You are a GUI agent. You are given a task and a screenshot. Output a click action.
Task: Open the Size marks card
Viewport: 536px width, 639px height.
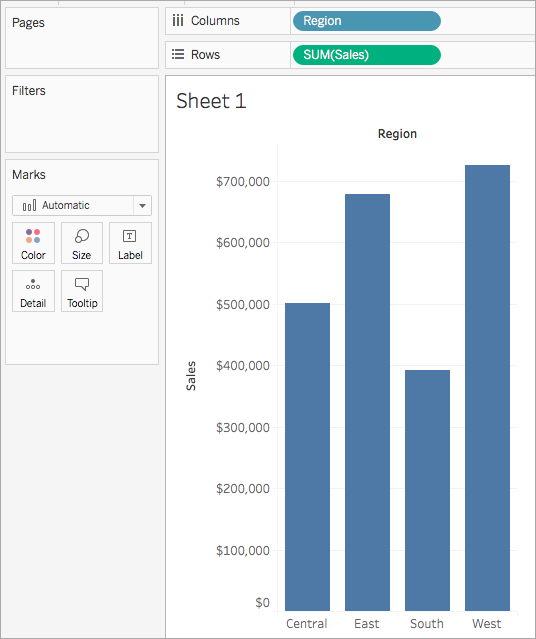click(82, 243)
